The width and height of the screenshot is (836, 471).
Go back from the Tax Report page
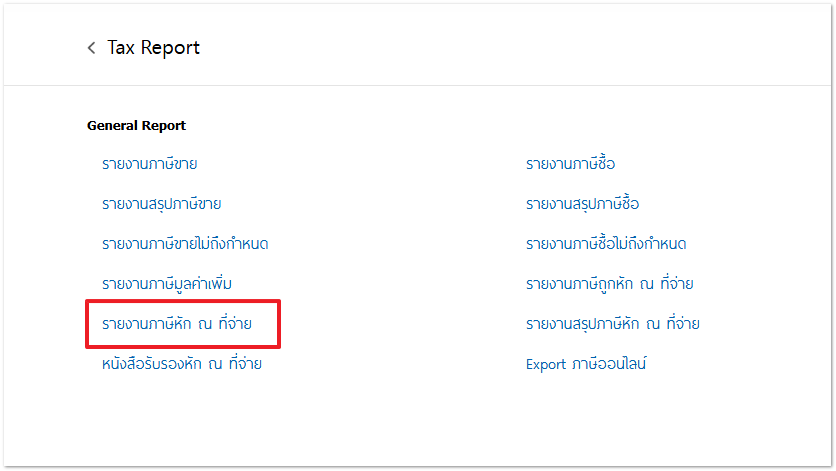pos(92,48)
